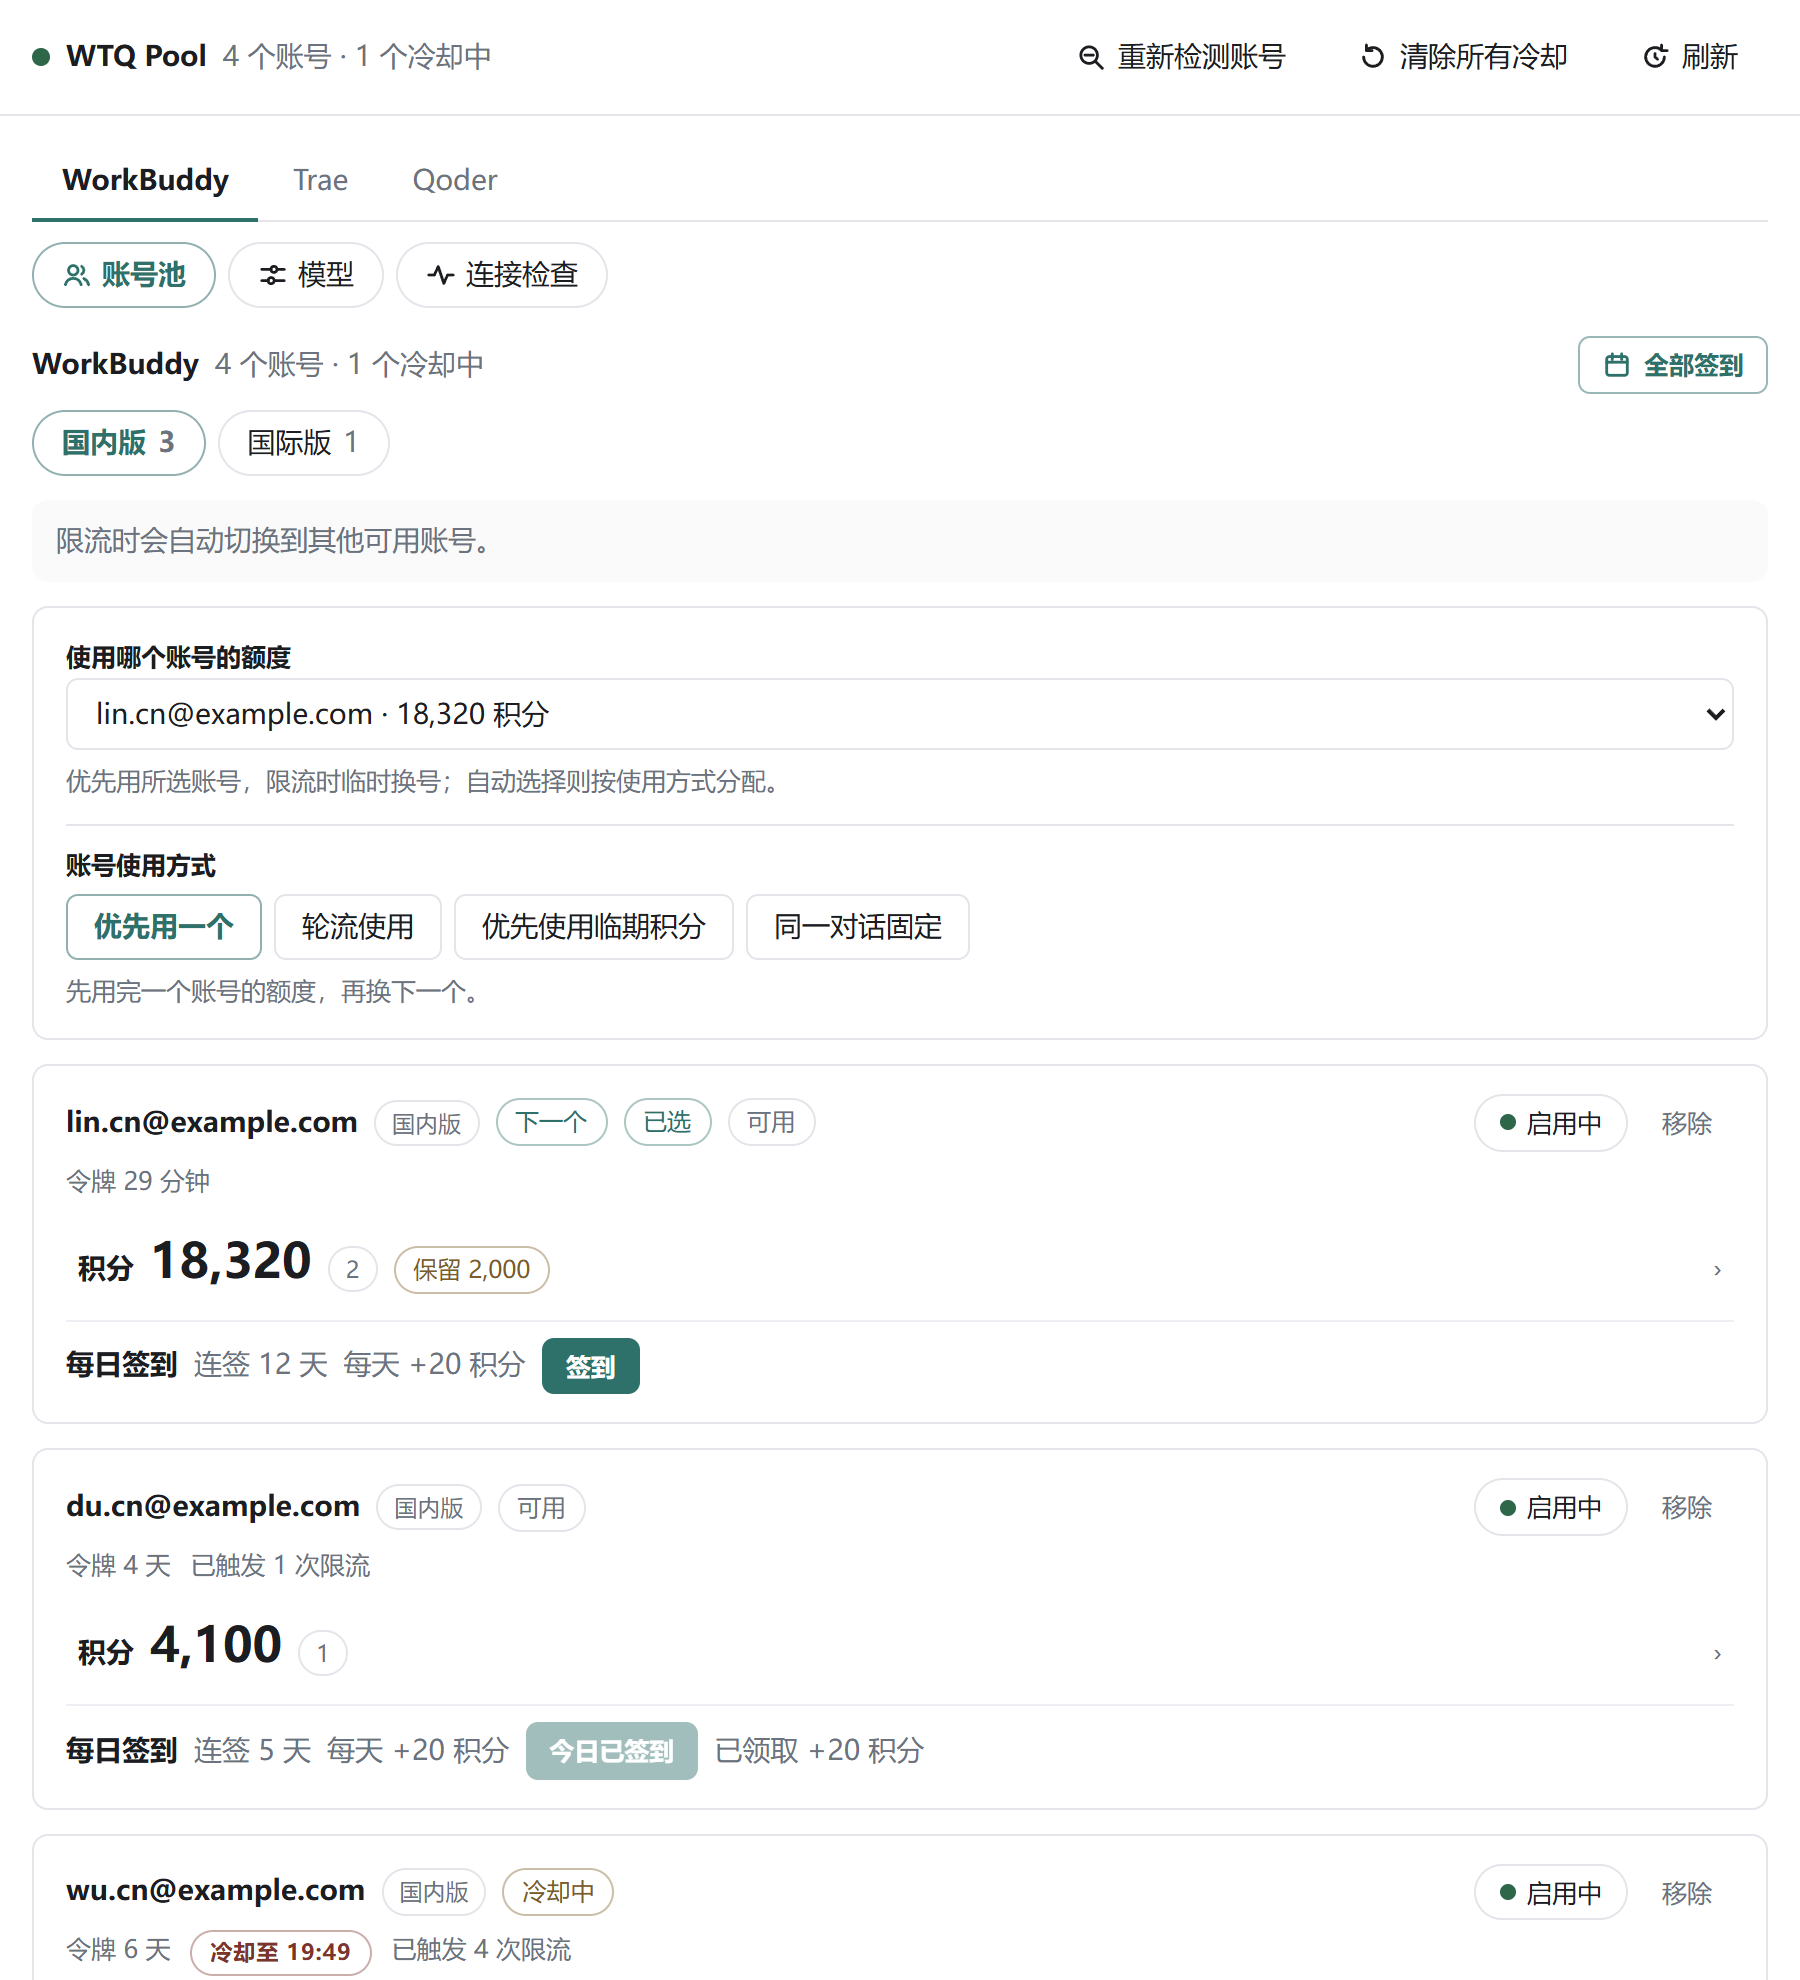Click the 保留 2,000 badge
The width and height of the screenshot is (1800, 1980).
pos(472,1270)
